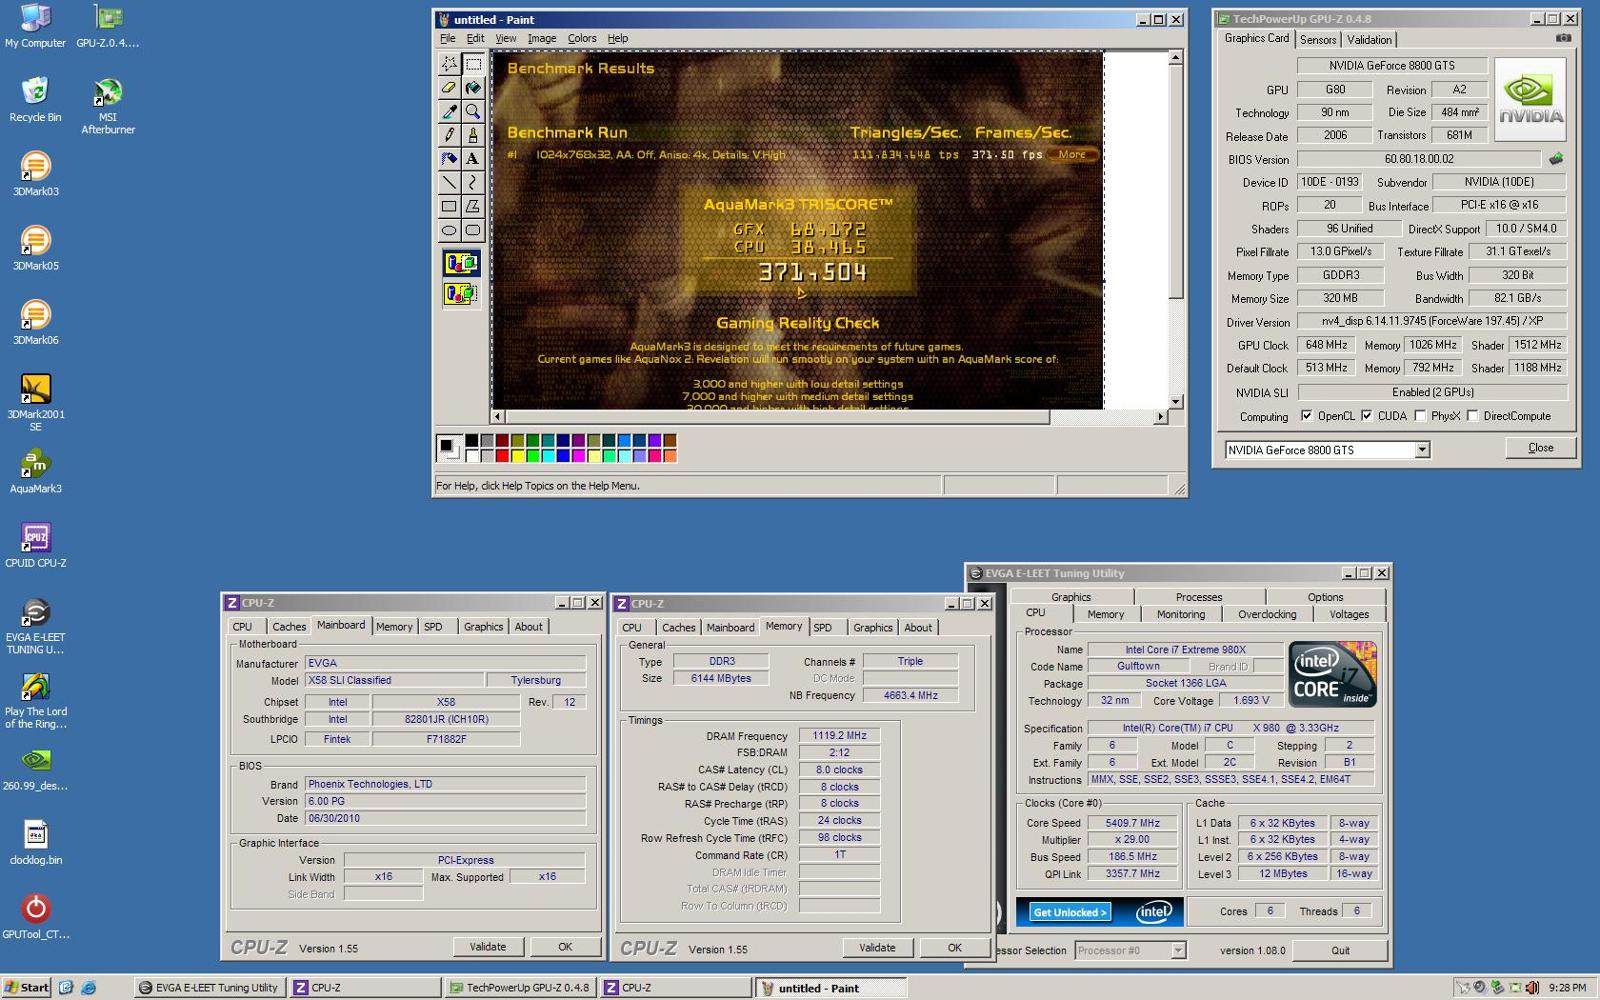This screenshot has width=1600, height=1000.
Task: Activate the Magnifier tool in Paint
Action: 473,111
